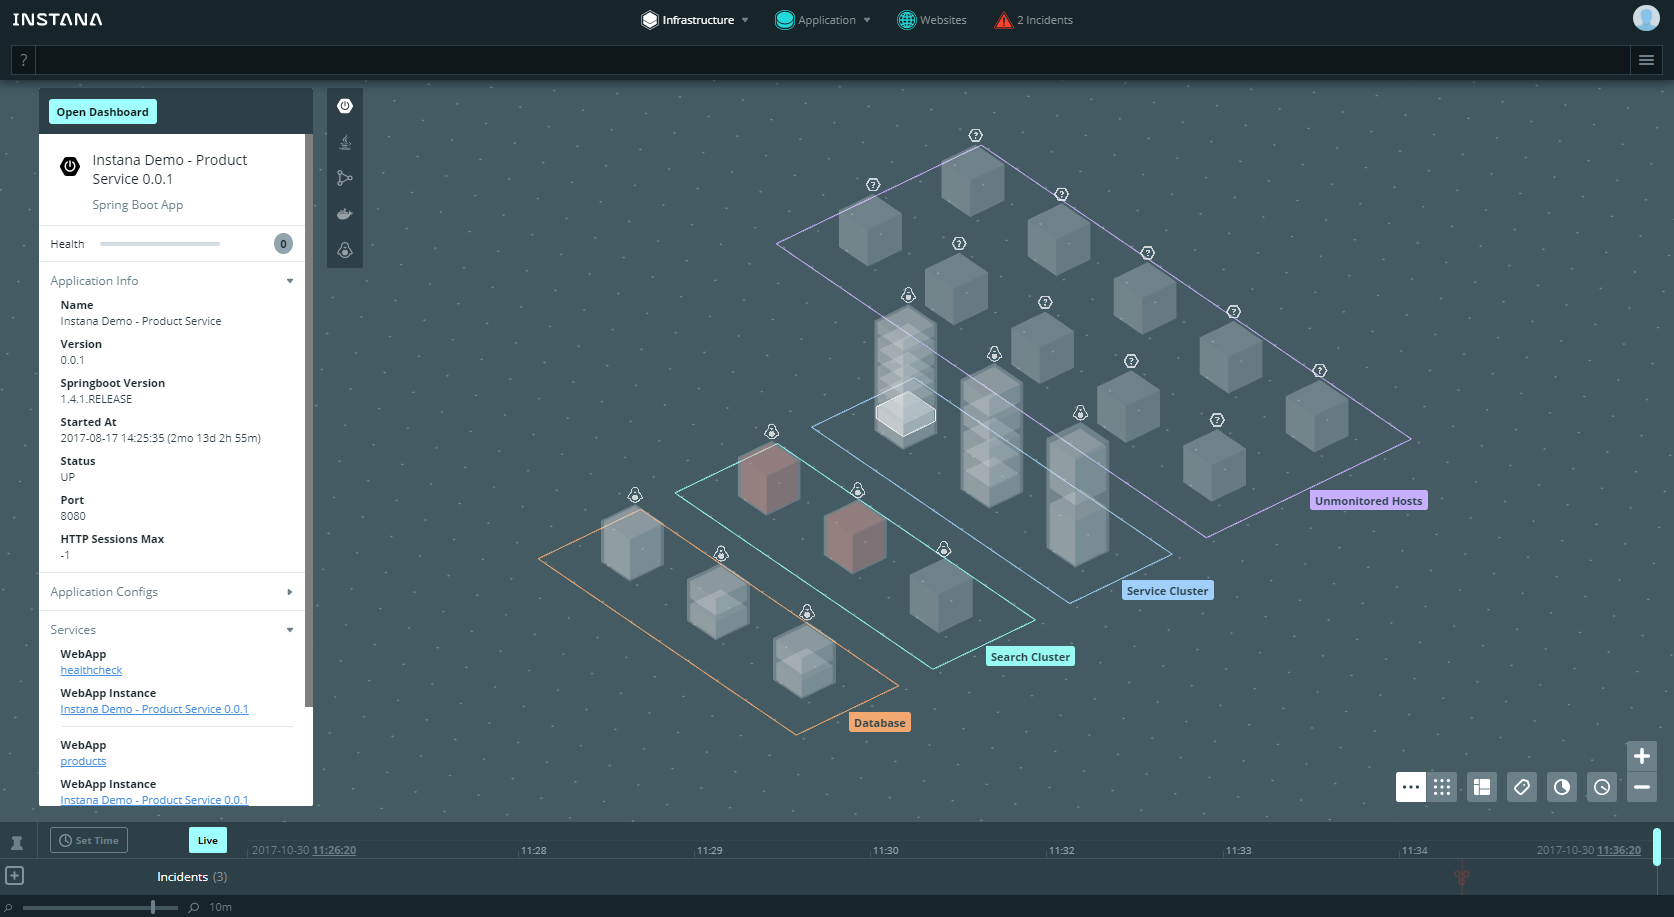This screenshot has width=1674, height=917.
Task: Zoom in the map with plus button
Action: click(x=1642, y=756)
